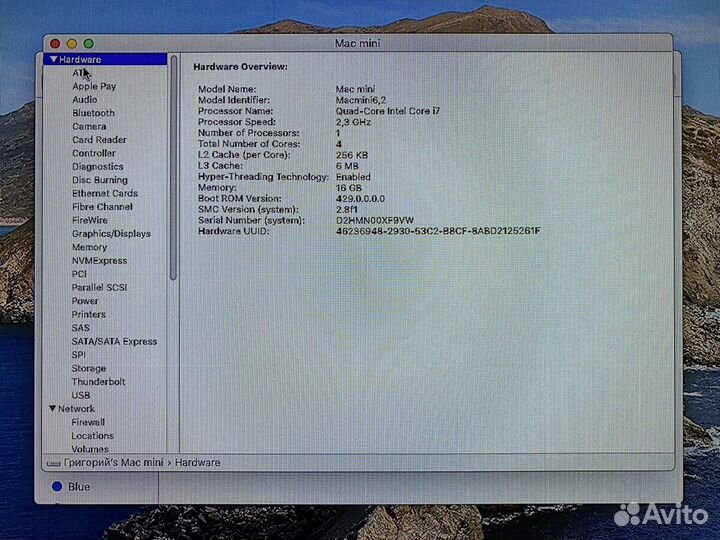Select Card Reader in the sidebar
This screenshot has width=720, height=540.
click(99, 140)
